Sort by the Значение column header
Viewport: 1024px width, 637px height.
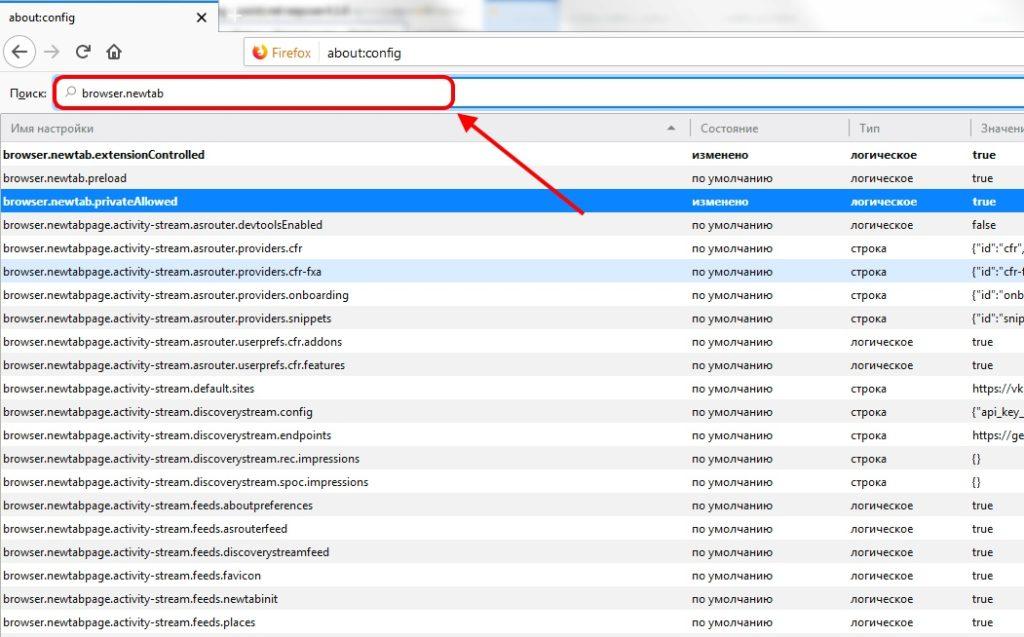coord(999,128)
